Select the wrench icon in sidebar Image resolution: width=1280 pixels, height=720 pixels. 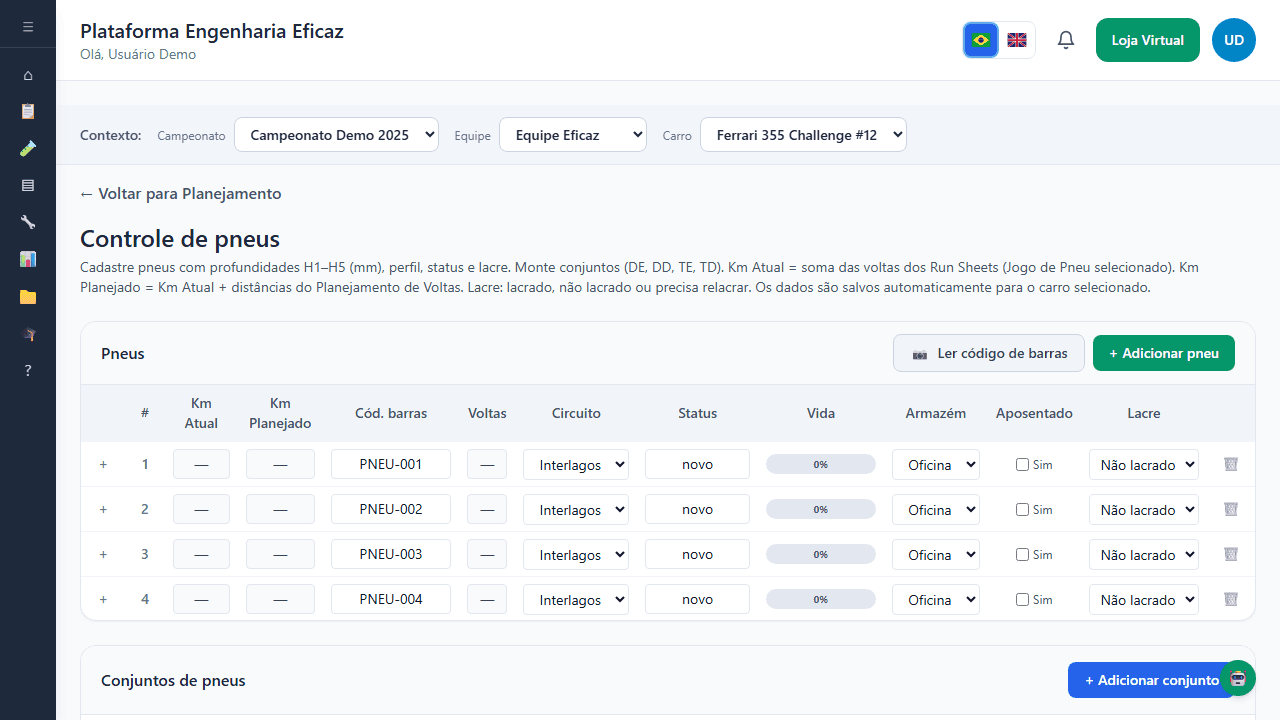pyautogui.click(x=28, y=222)
